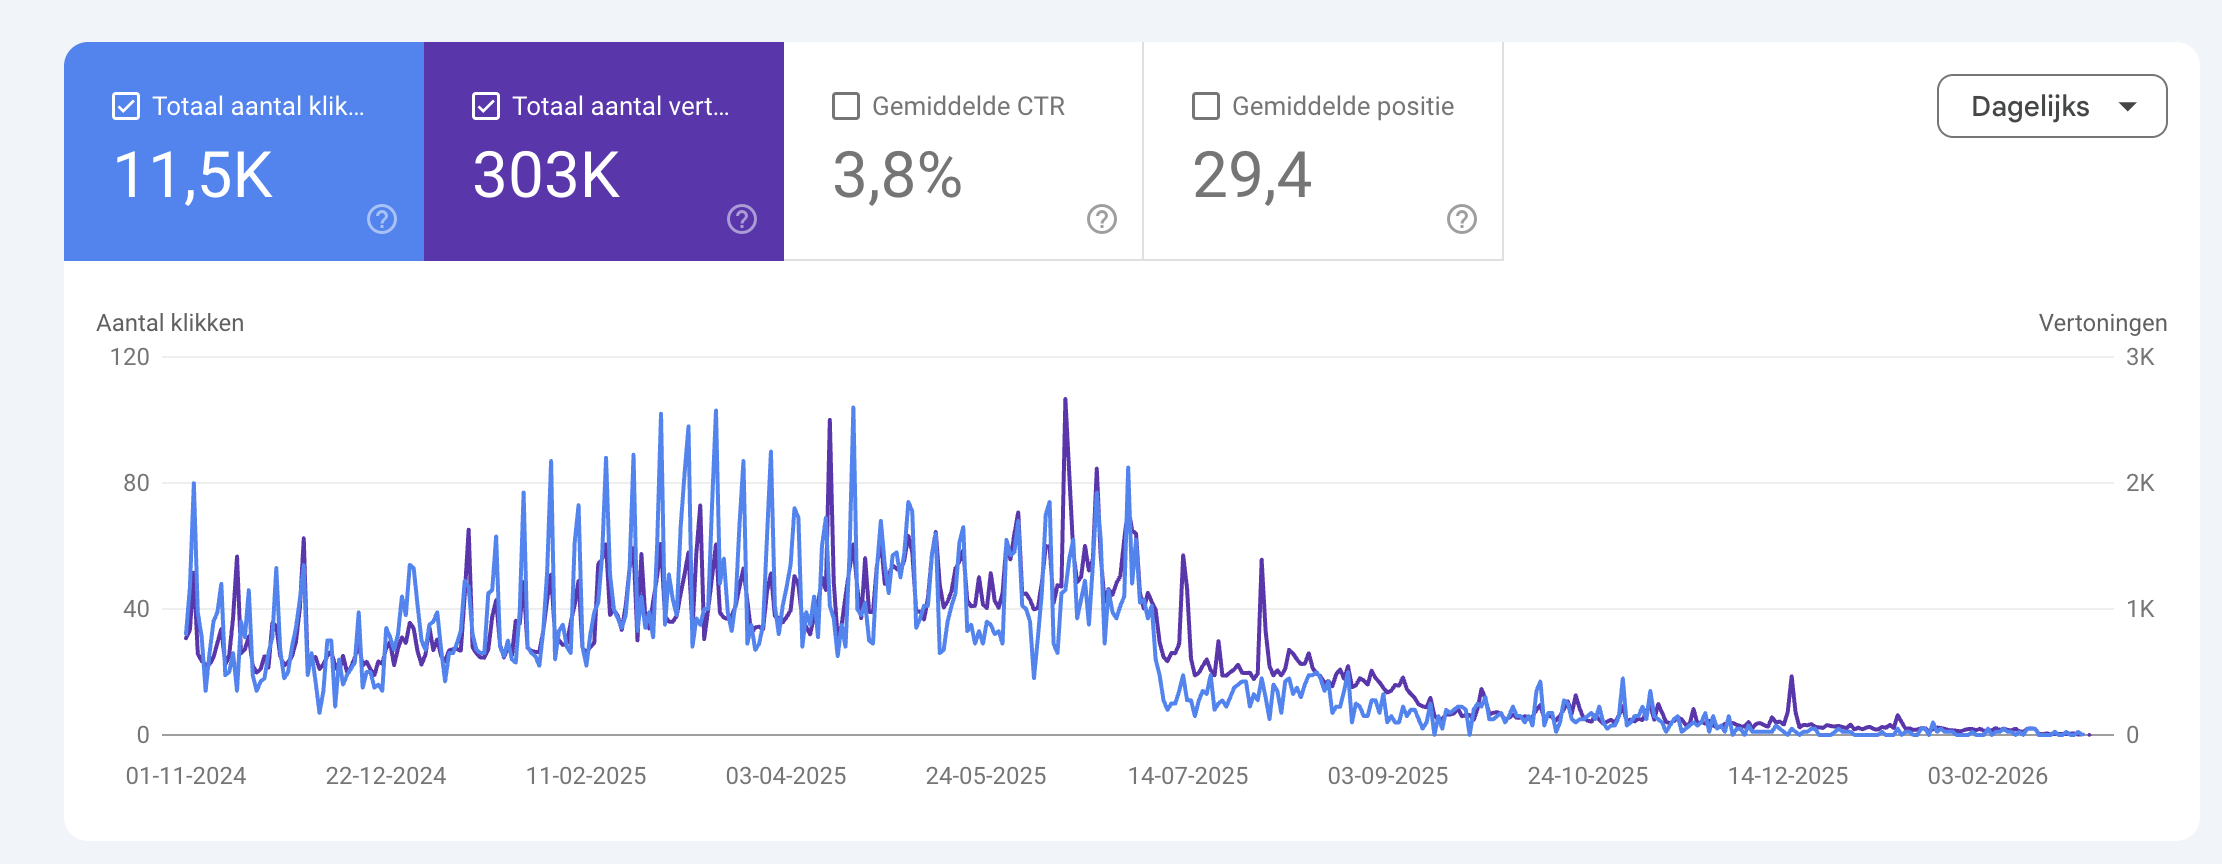Screen dimensions: 2222x864
Task: Uncheck the Totaal aantal vertoningen checkbox
Action: (x=486, y=106)
